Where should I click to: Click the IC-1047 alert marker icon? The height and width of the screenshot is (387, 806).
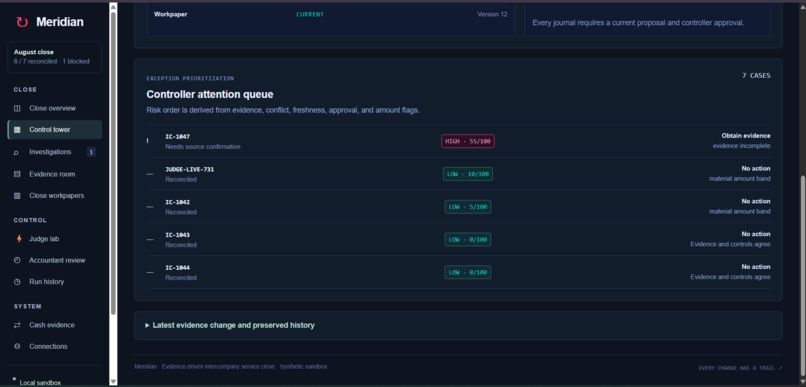(148, 141)
